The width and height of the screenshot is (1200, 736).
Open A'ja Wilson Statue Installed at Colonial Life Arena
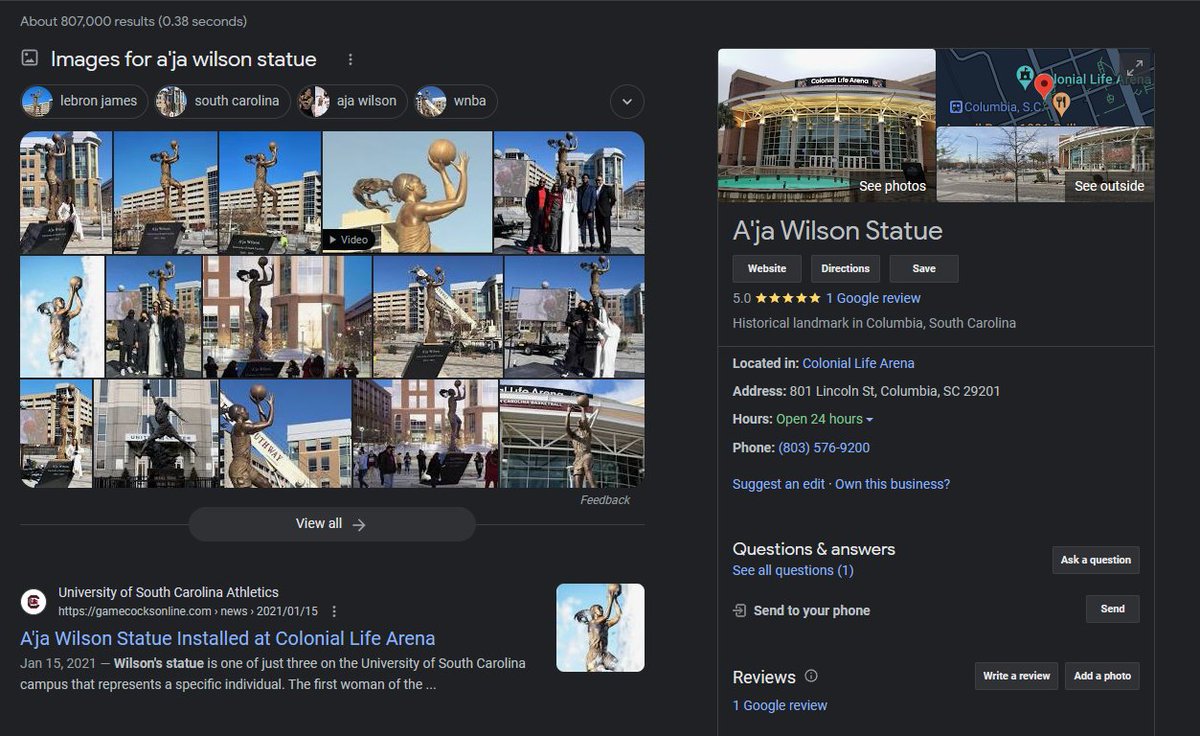click(x=228, y=638)
